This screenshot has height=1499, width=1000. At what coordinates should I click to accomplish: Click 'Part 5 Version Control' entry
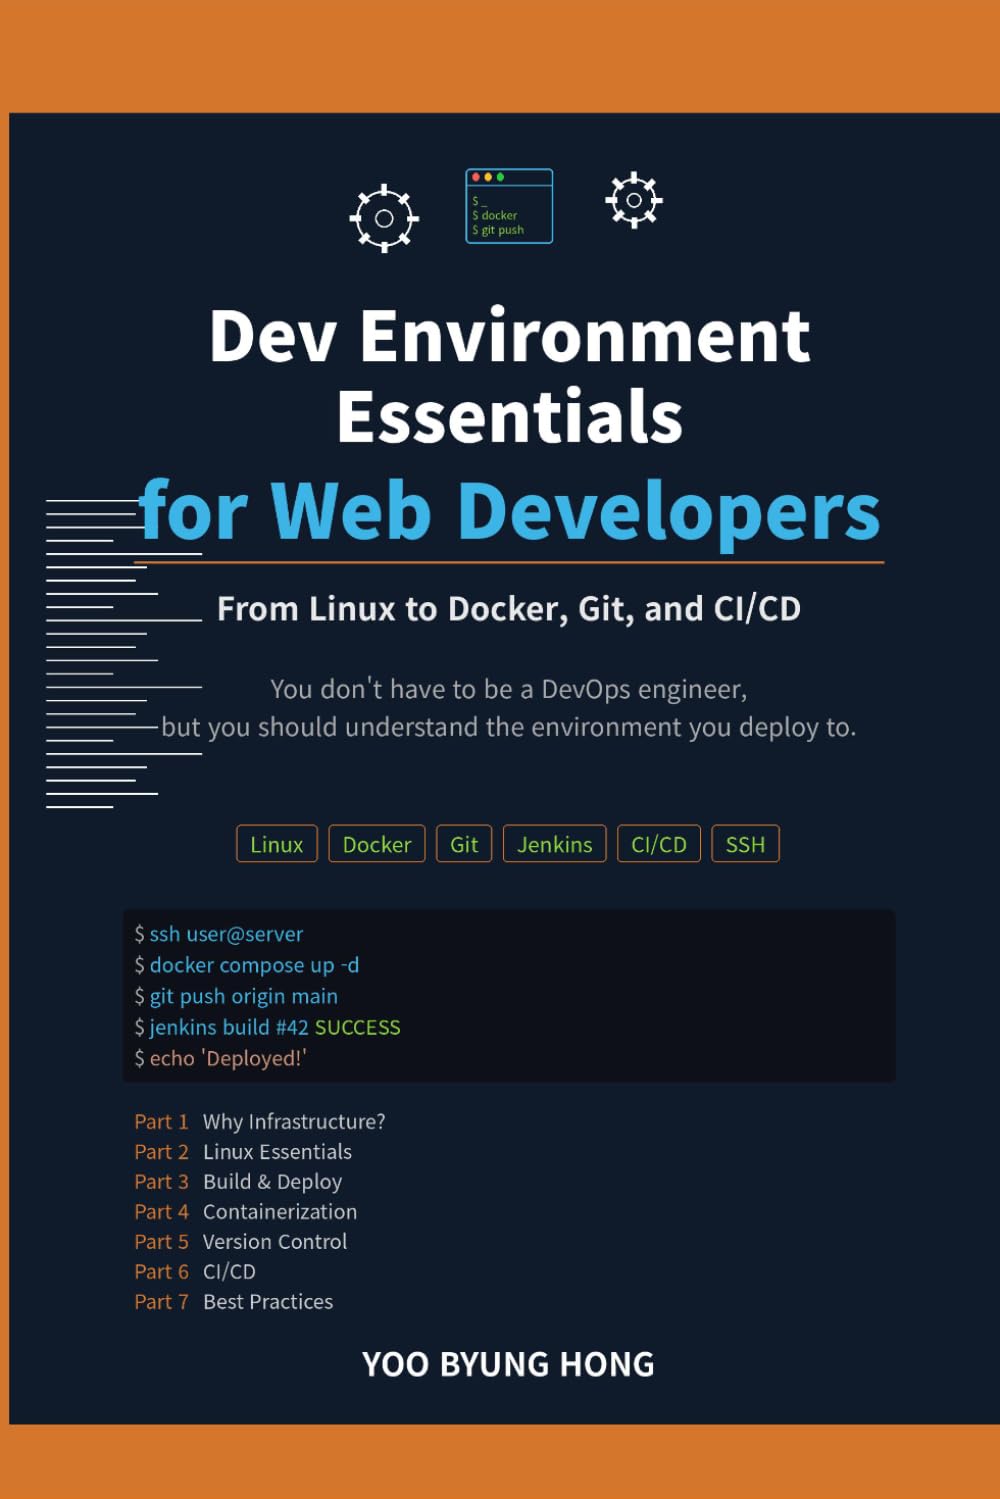pyautogui.click(x=241, y=1242)
